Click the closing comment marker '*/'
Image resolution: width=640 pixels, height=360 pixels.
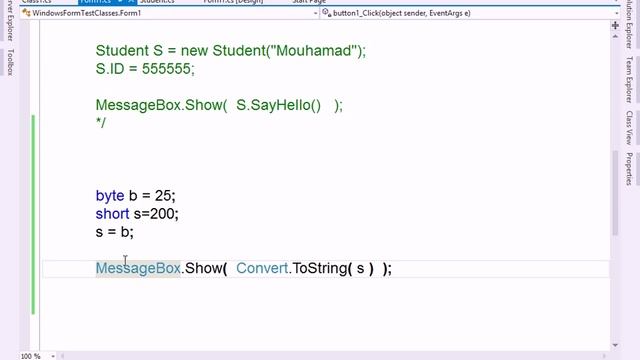click(x=100, y=122)
